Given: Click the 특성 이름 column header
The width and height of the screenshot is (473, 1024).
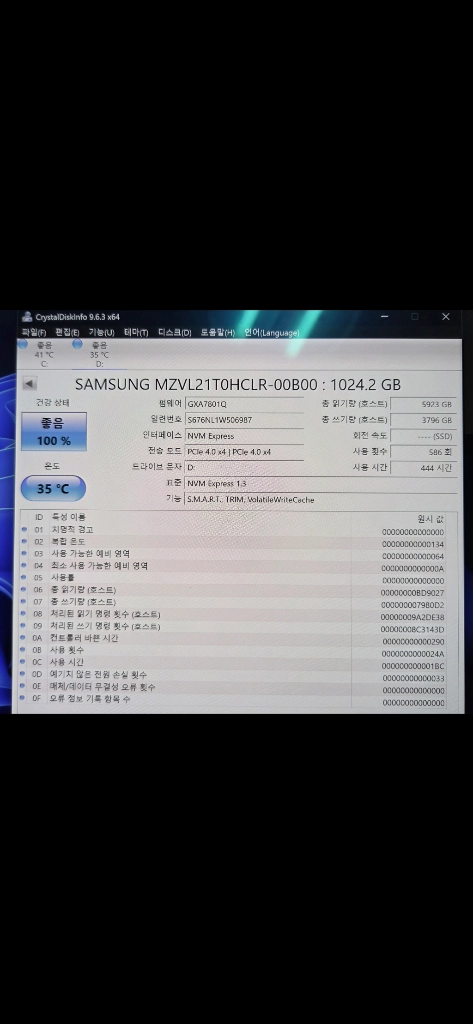Looking at the screenshot, I should tap(69, 517).
